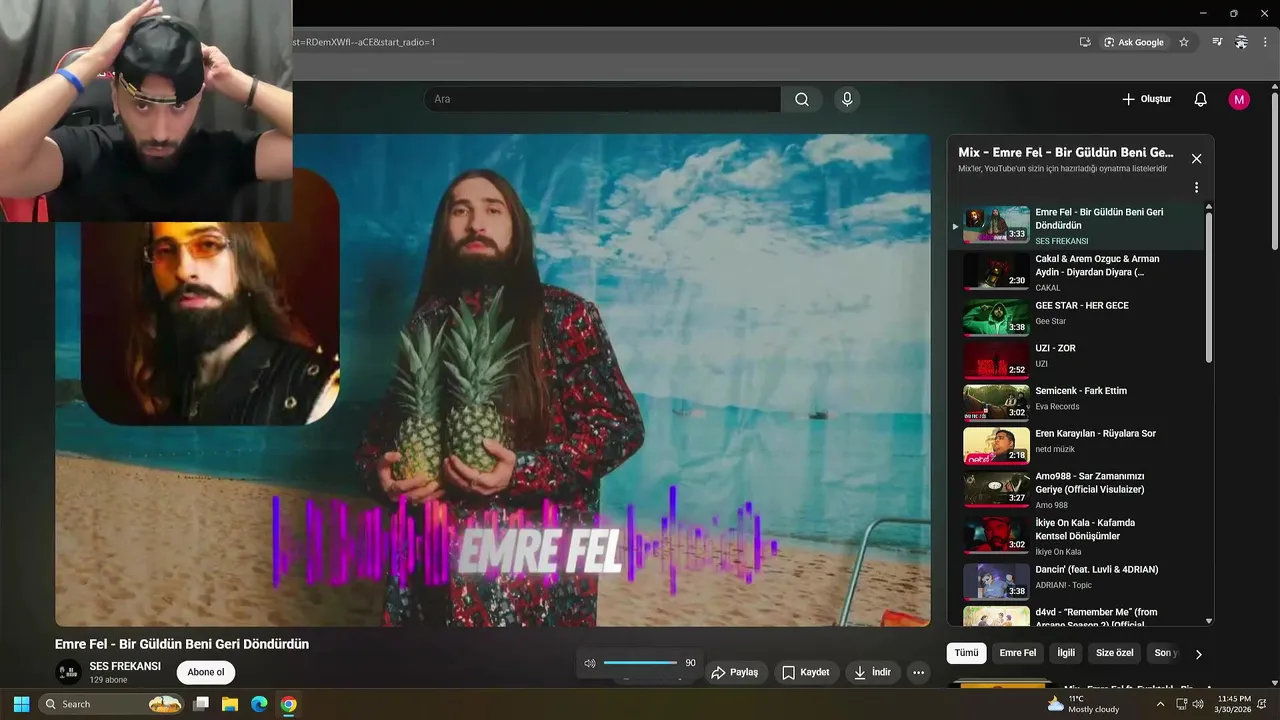Open weather widget Mostly cloudy
The image size is (1280, 720).
(1083, 704)
